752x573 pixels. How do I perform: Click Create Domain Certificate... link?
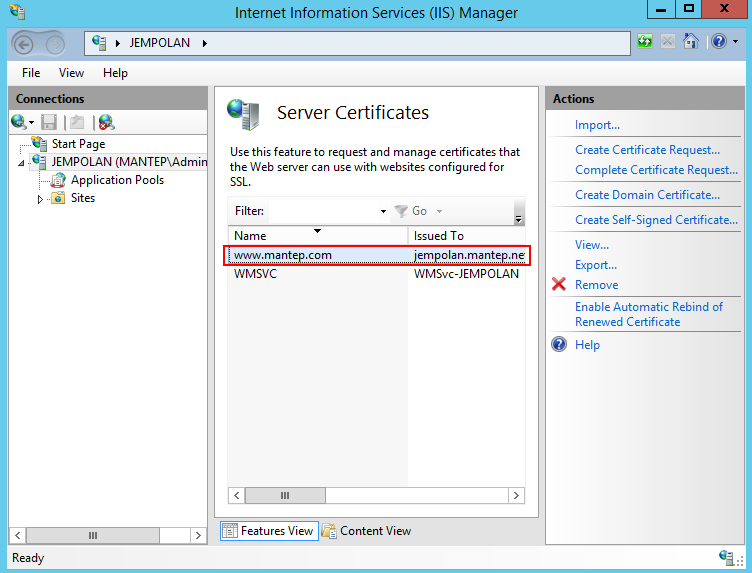(x=647, y=195)
